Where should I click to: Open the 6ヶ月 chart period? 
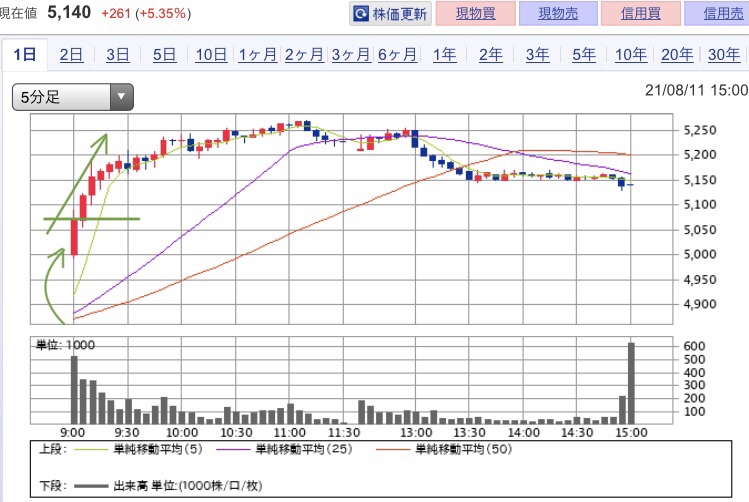(397, 55)
